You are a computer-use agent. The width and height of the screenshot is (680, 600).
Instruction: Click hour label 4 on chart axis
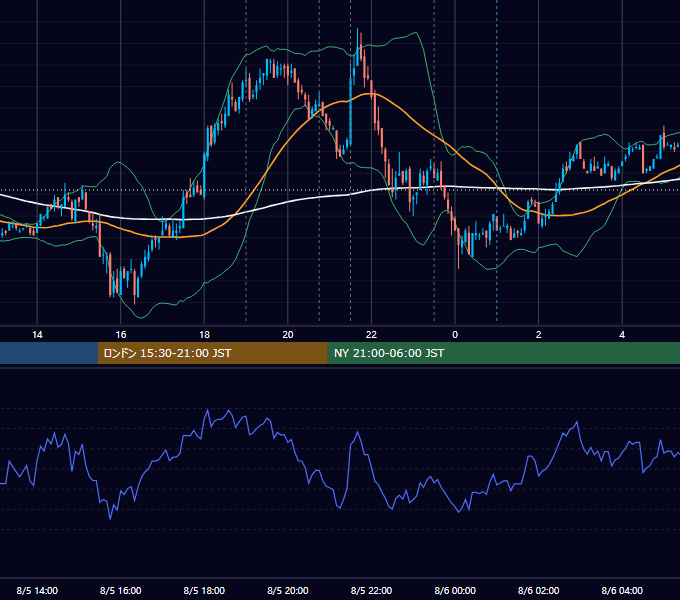[x=622, y=335]
